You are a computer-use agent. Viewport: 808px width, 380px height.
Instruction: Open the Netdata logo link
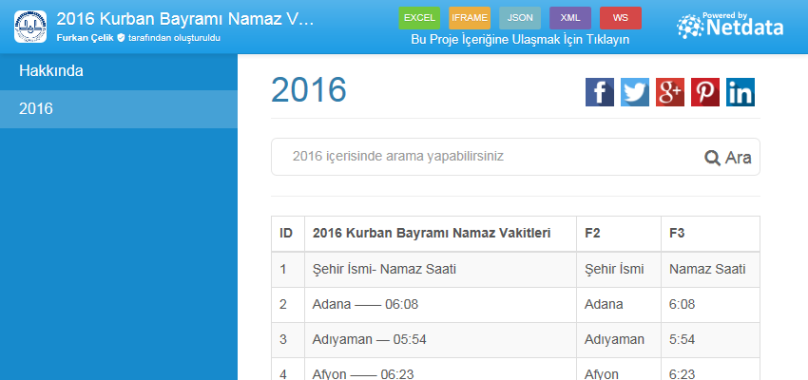[730, 25]
